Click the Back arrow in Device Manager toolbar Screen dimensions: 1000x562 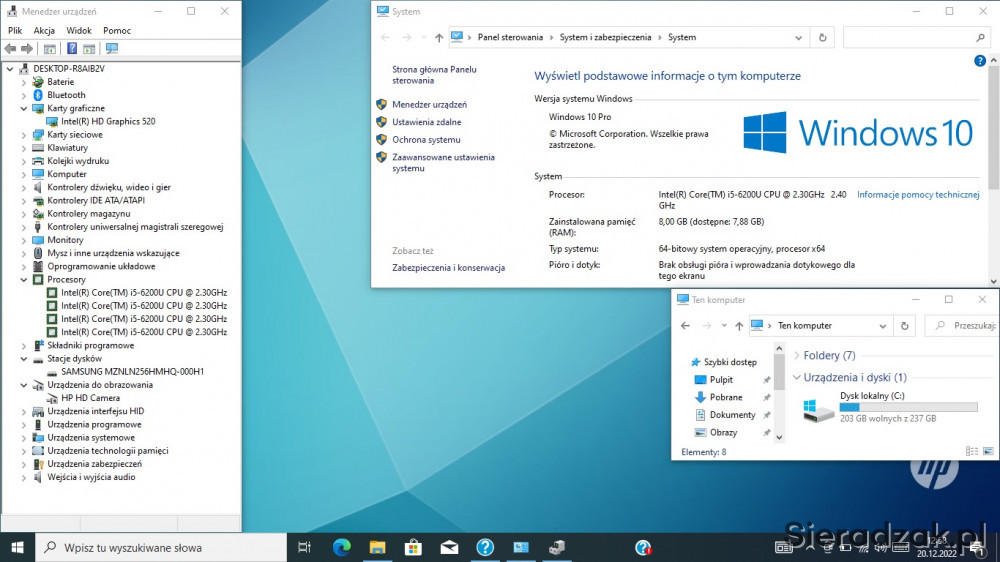[x=10, y=48]
